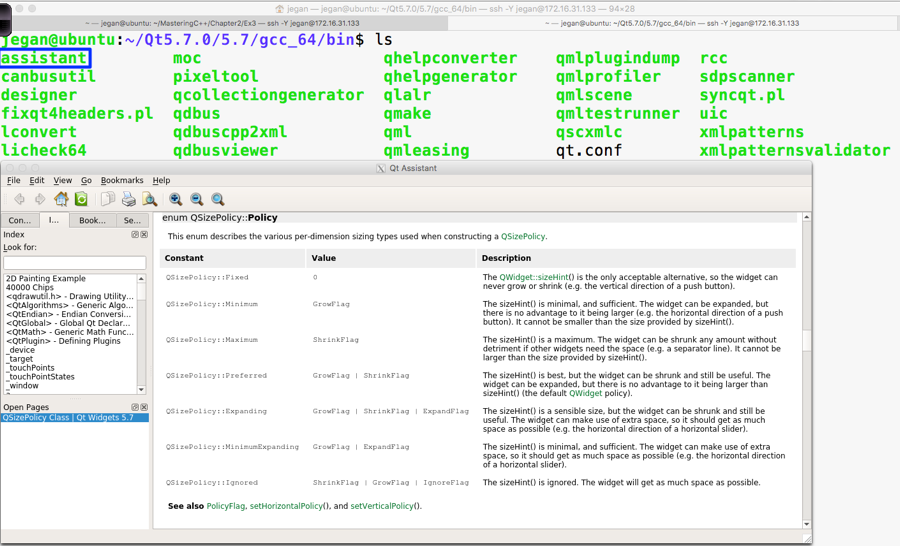Click the Print icon in toolbar
900x546 pixels.
(x=128, y=199)
